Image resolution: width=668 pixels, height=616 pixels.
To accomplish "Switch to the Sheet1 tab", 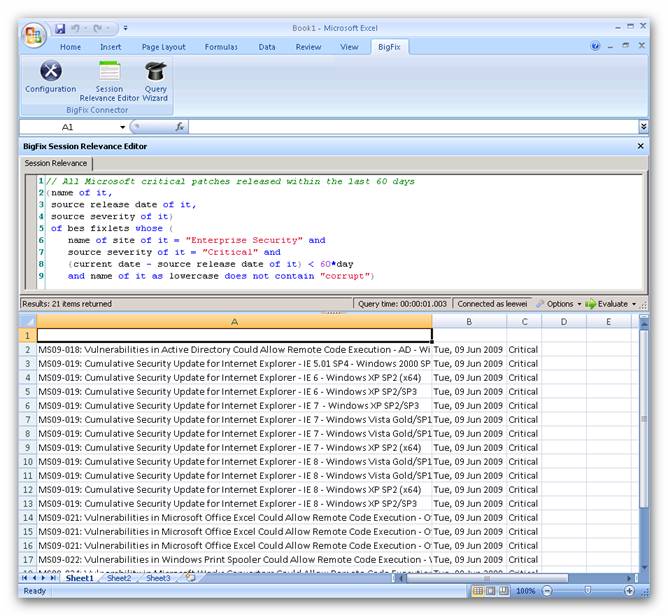I will (x=80, y=578).
